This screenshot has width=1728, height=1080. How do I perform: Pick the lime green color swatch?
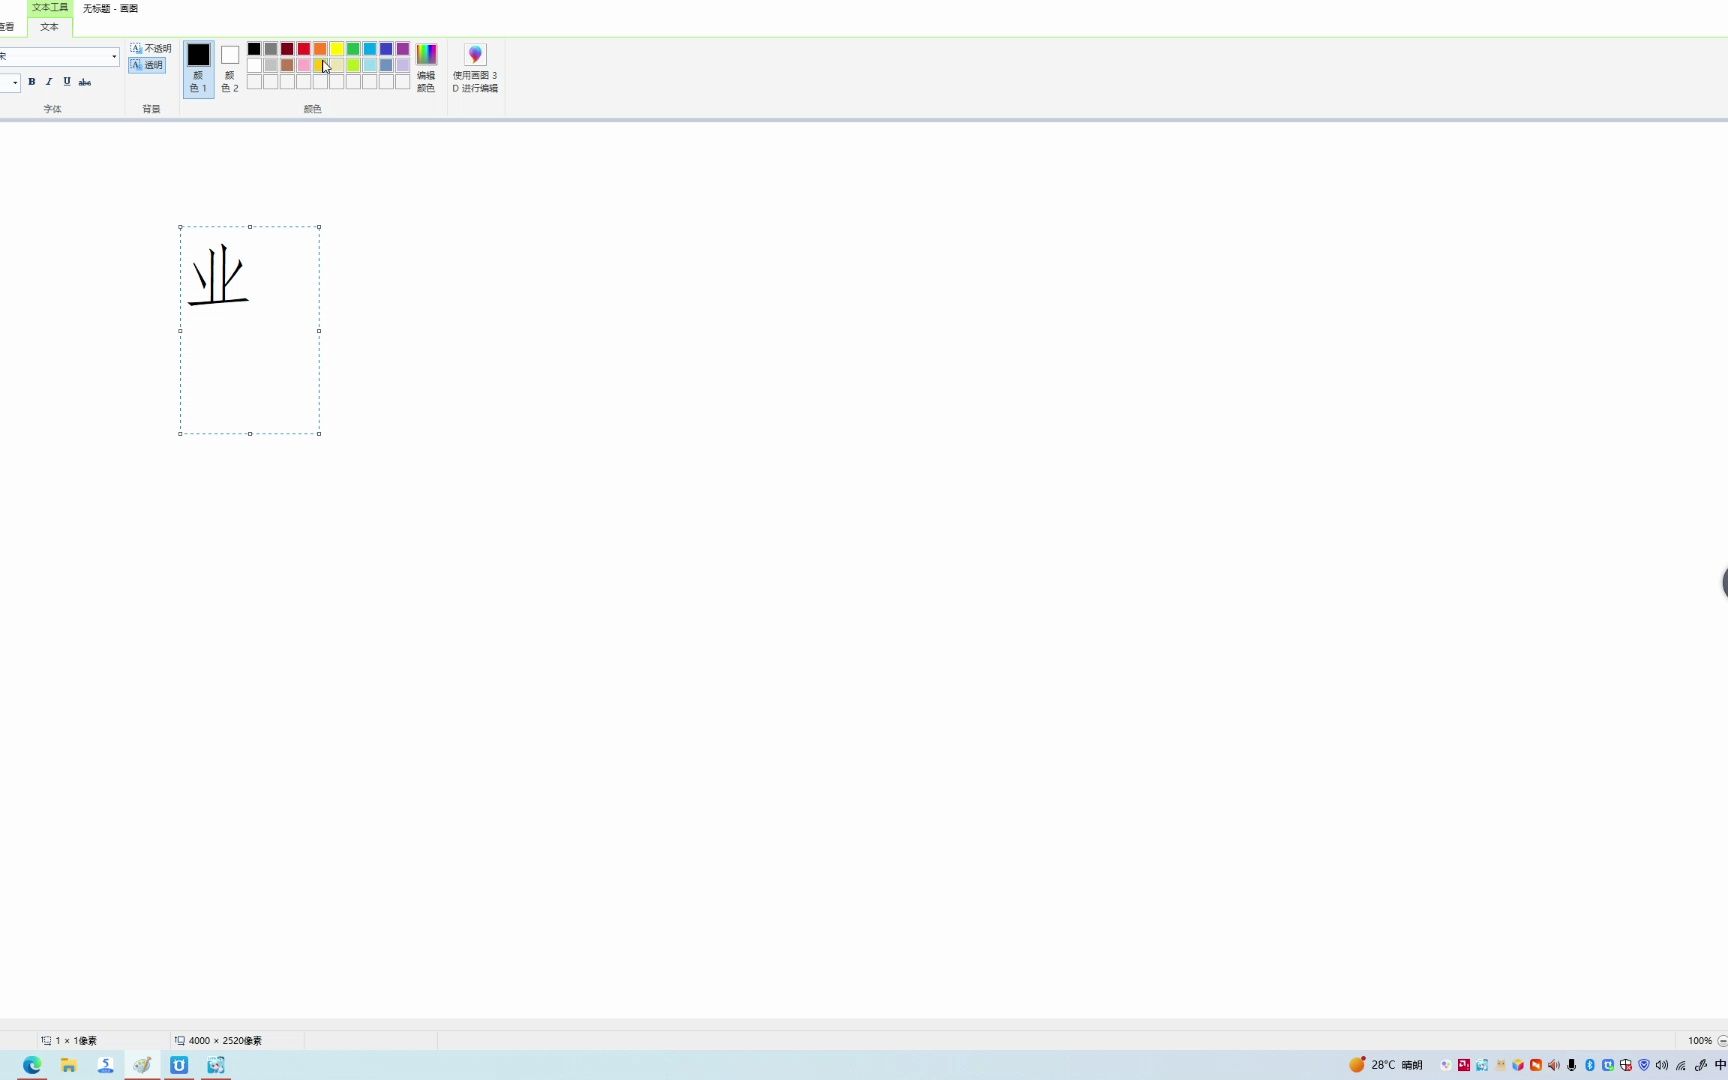(x=353, y=65)
